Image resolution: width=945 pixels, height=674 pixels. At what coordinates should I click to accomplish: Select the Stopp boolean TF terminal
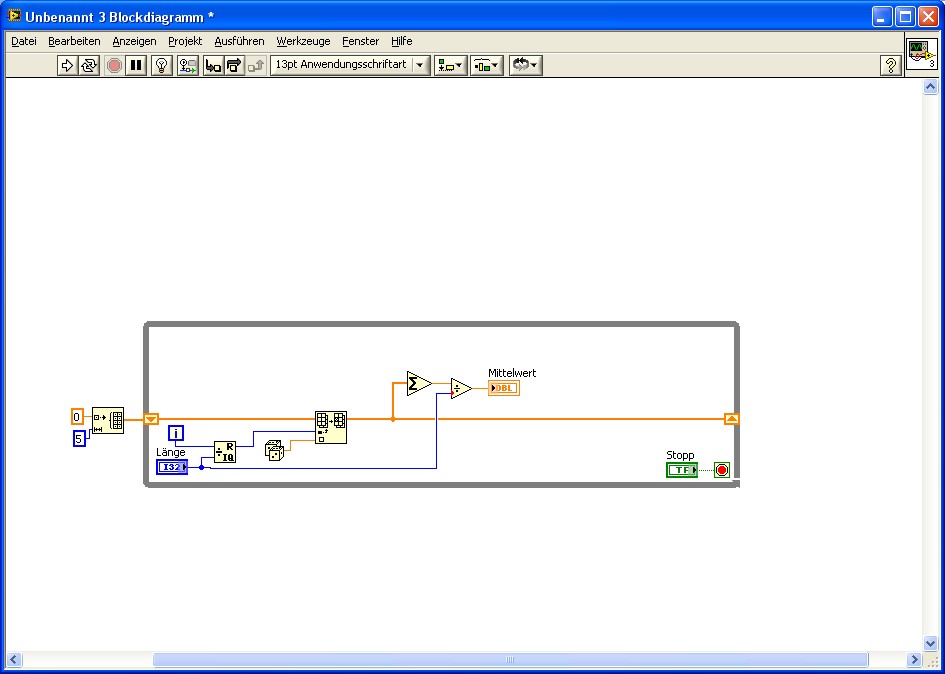click(682, 470)
